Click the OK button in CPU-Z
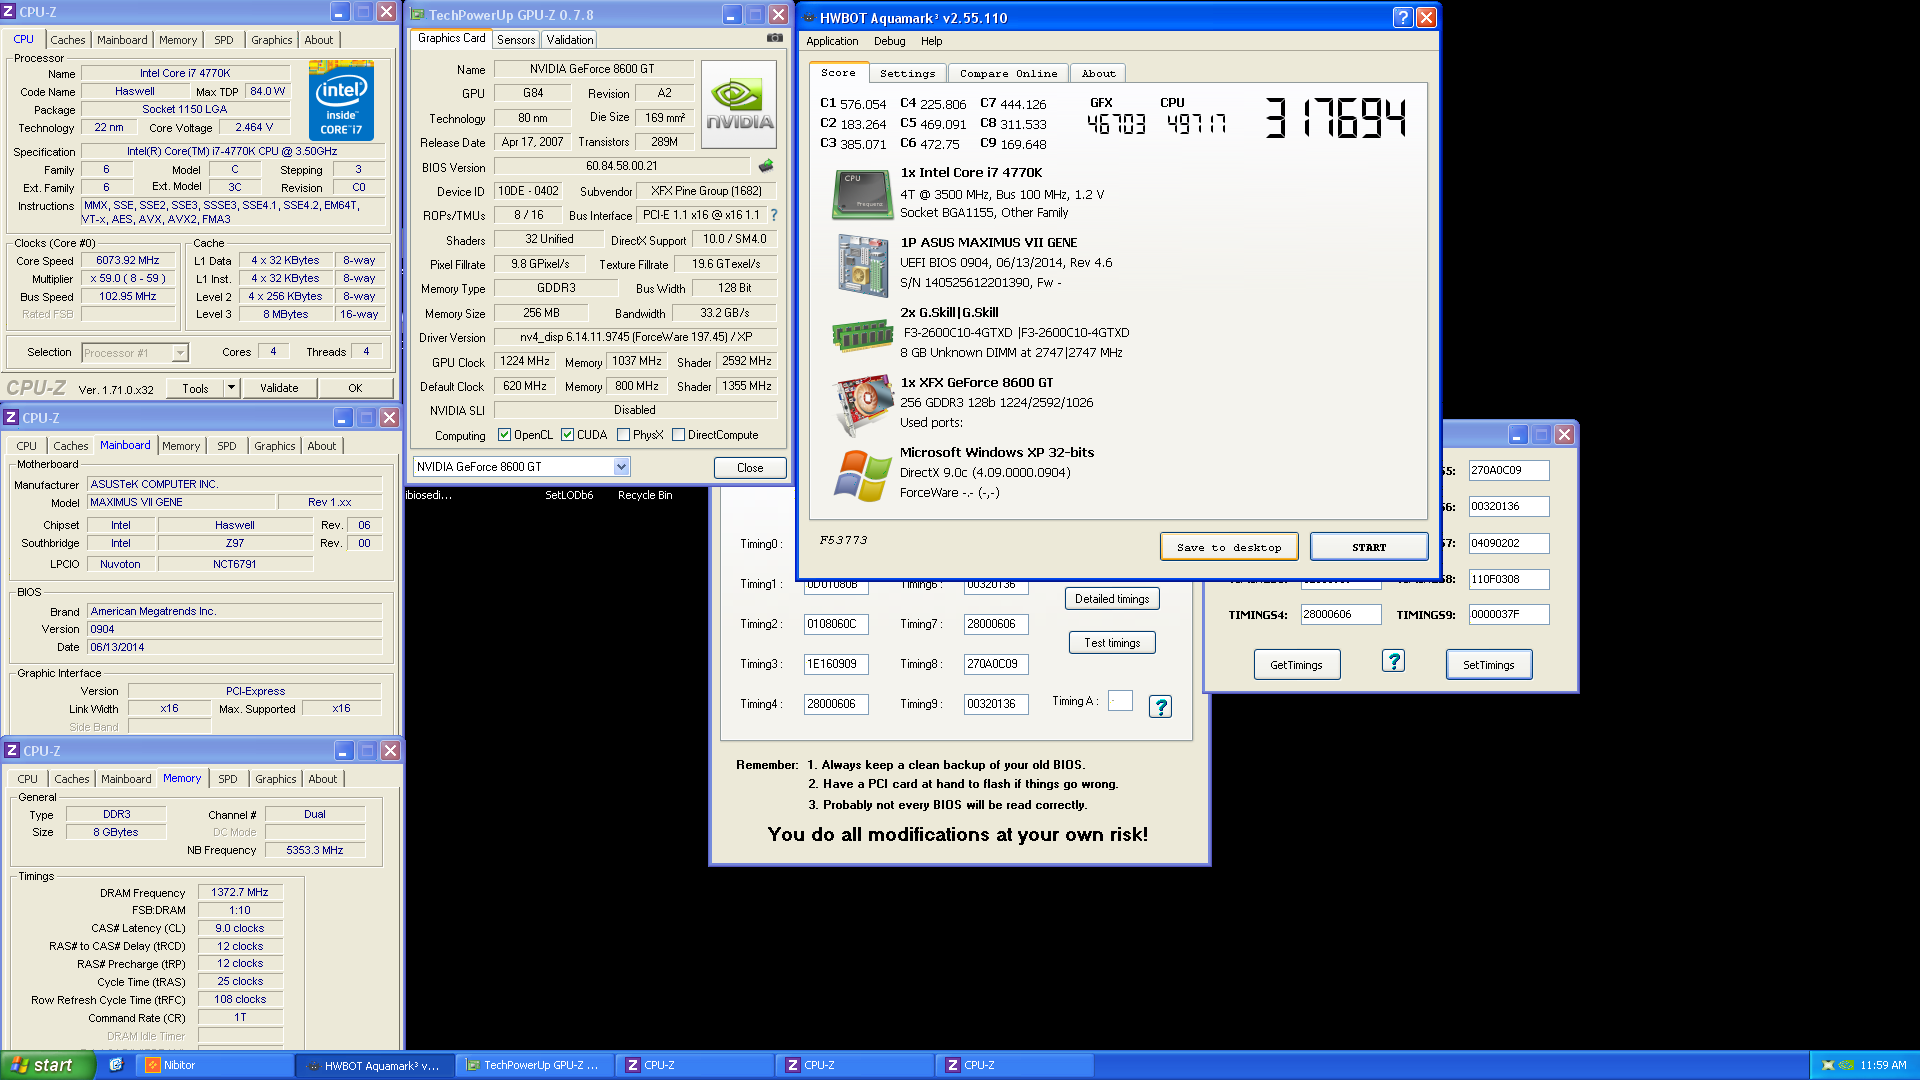 point(355,388)
